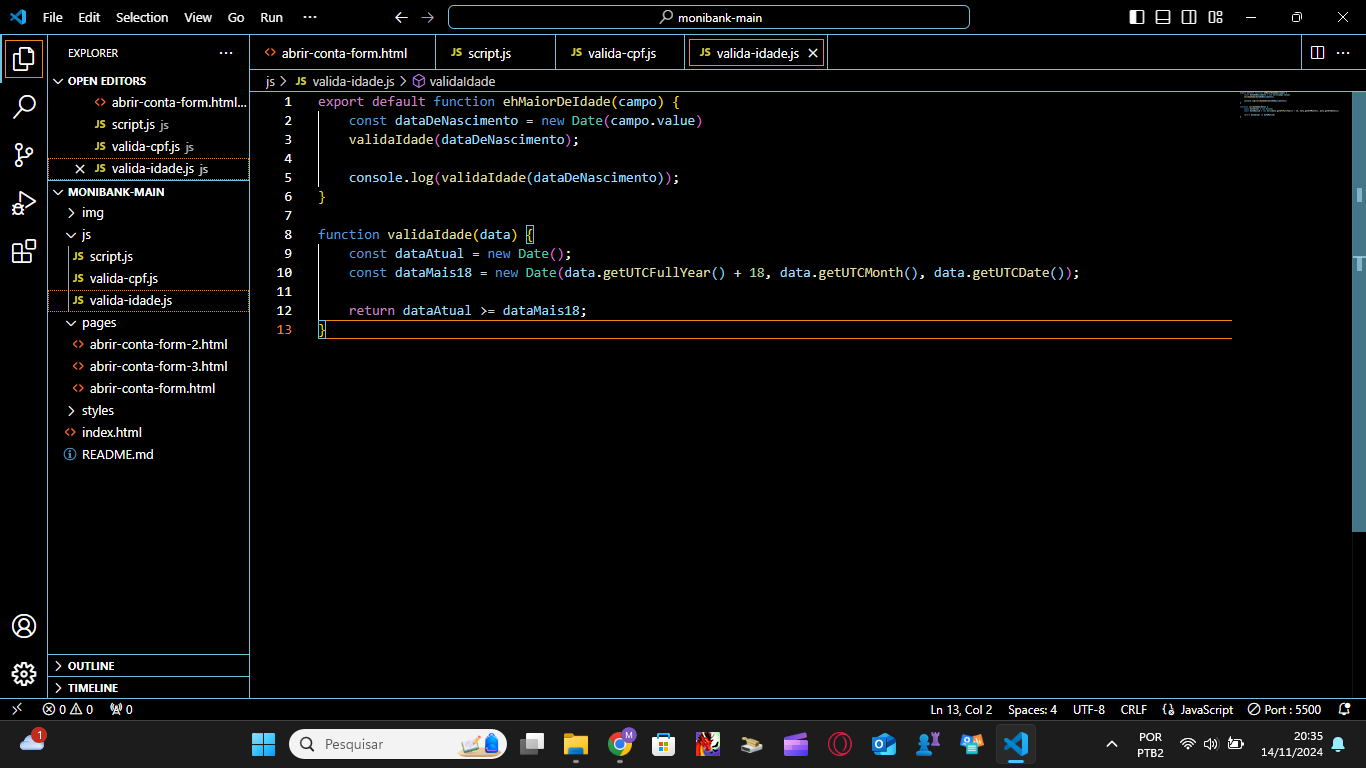Expand the img folder
This screenshot has height=768, width=1366.
point(149,213)
